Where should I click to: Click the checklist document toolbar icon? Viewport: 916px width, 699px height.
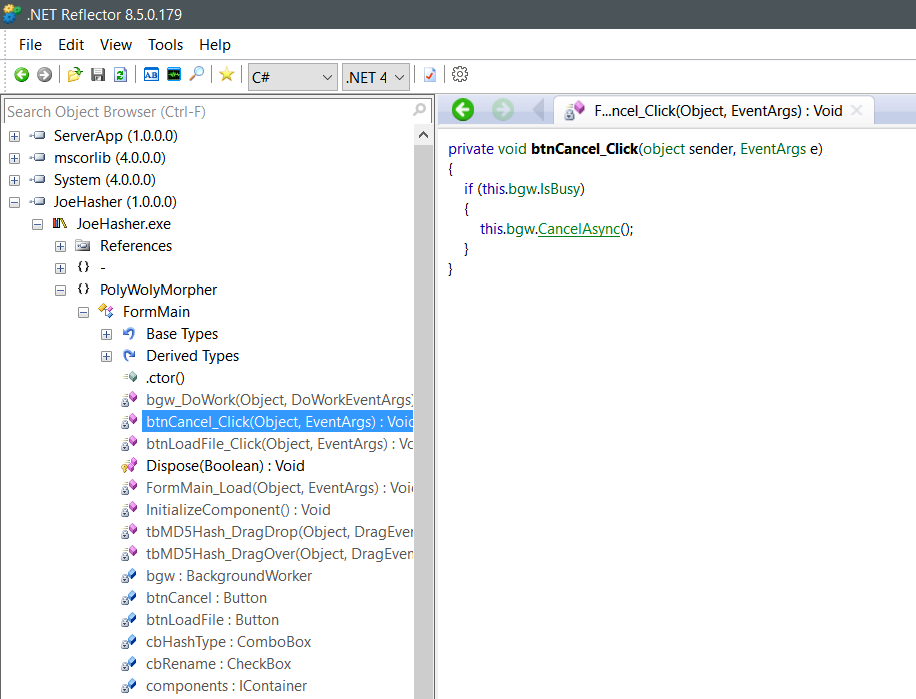430,75
